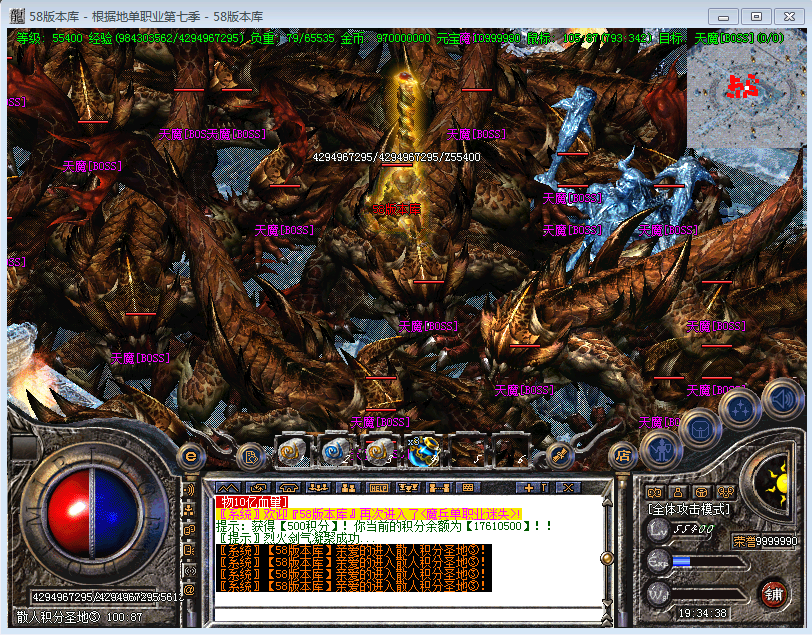Toggle the group hierarchy chat channel icon
This screenshot has height=635, width=812.
(190, 510)
